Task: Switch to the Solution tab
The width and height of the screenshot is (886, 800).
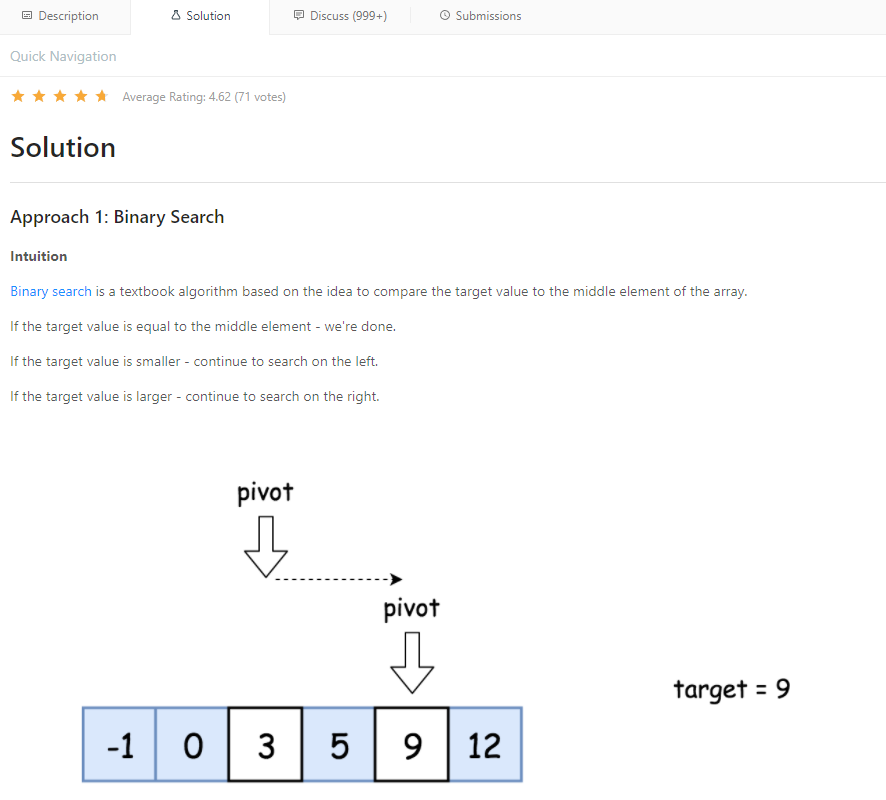Action: 200,16
